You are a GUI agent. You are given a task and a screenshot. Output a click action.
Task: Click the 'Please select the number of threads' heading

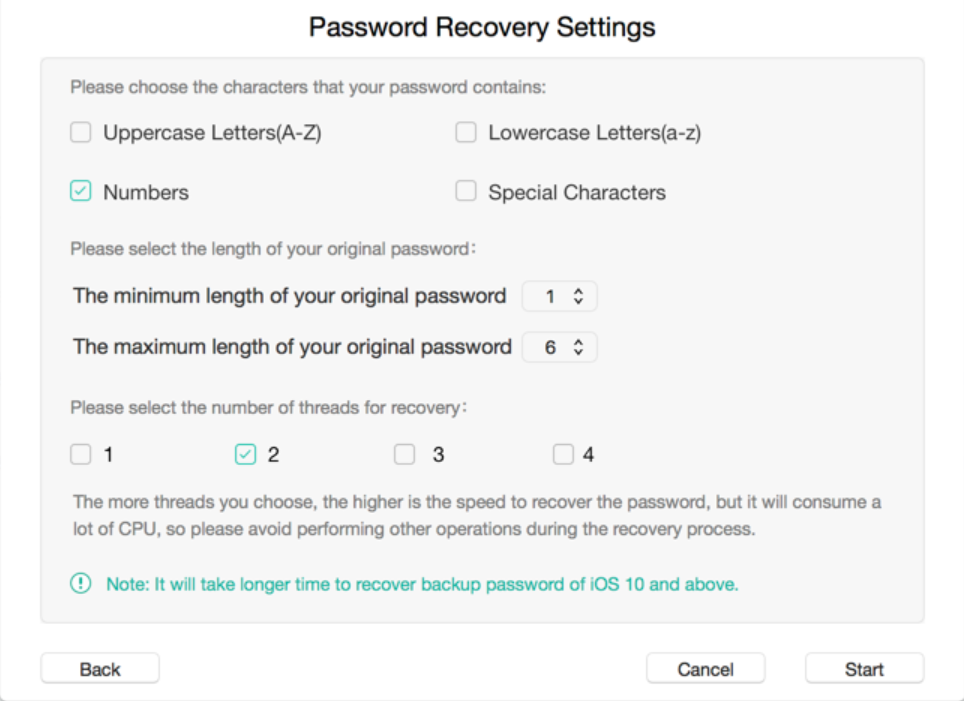(270, 407)
